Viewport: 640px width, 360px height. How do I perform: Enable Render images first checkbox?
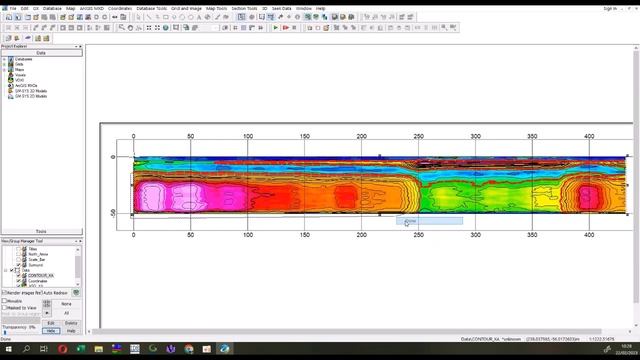(4, 293)
